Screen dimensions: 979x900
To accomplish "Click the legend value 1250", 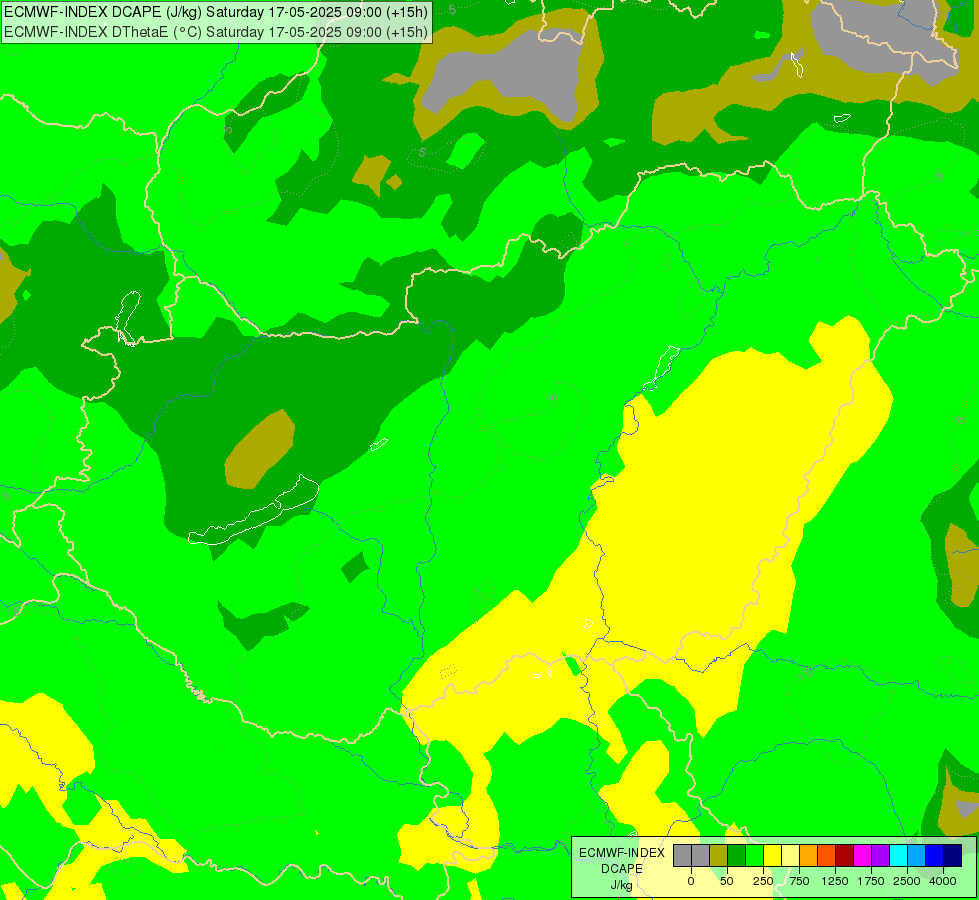I will [835, 881].
